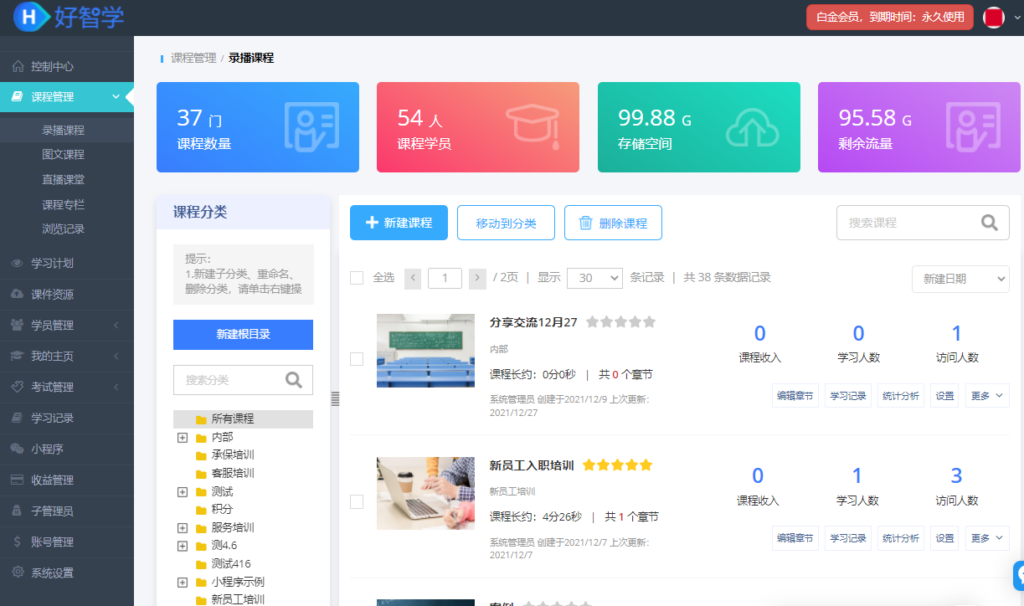
Task: Open the user avatar menu
Action: pos(993,17)
